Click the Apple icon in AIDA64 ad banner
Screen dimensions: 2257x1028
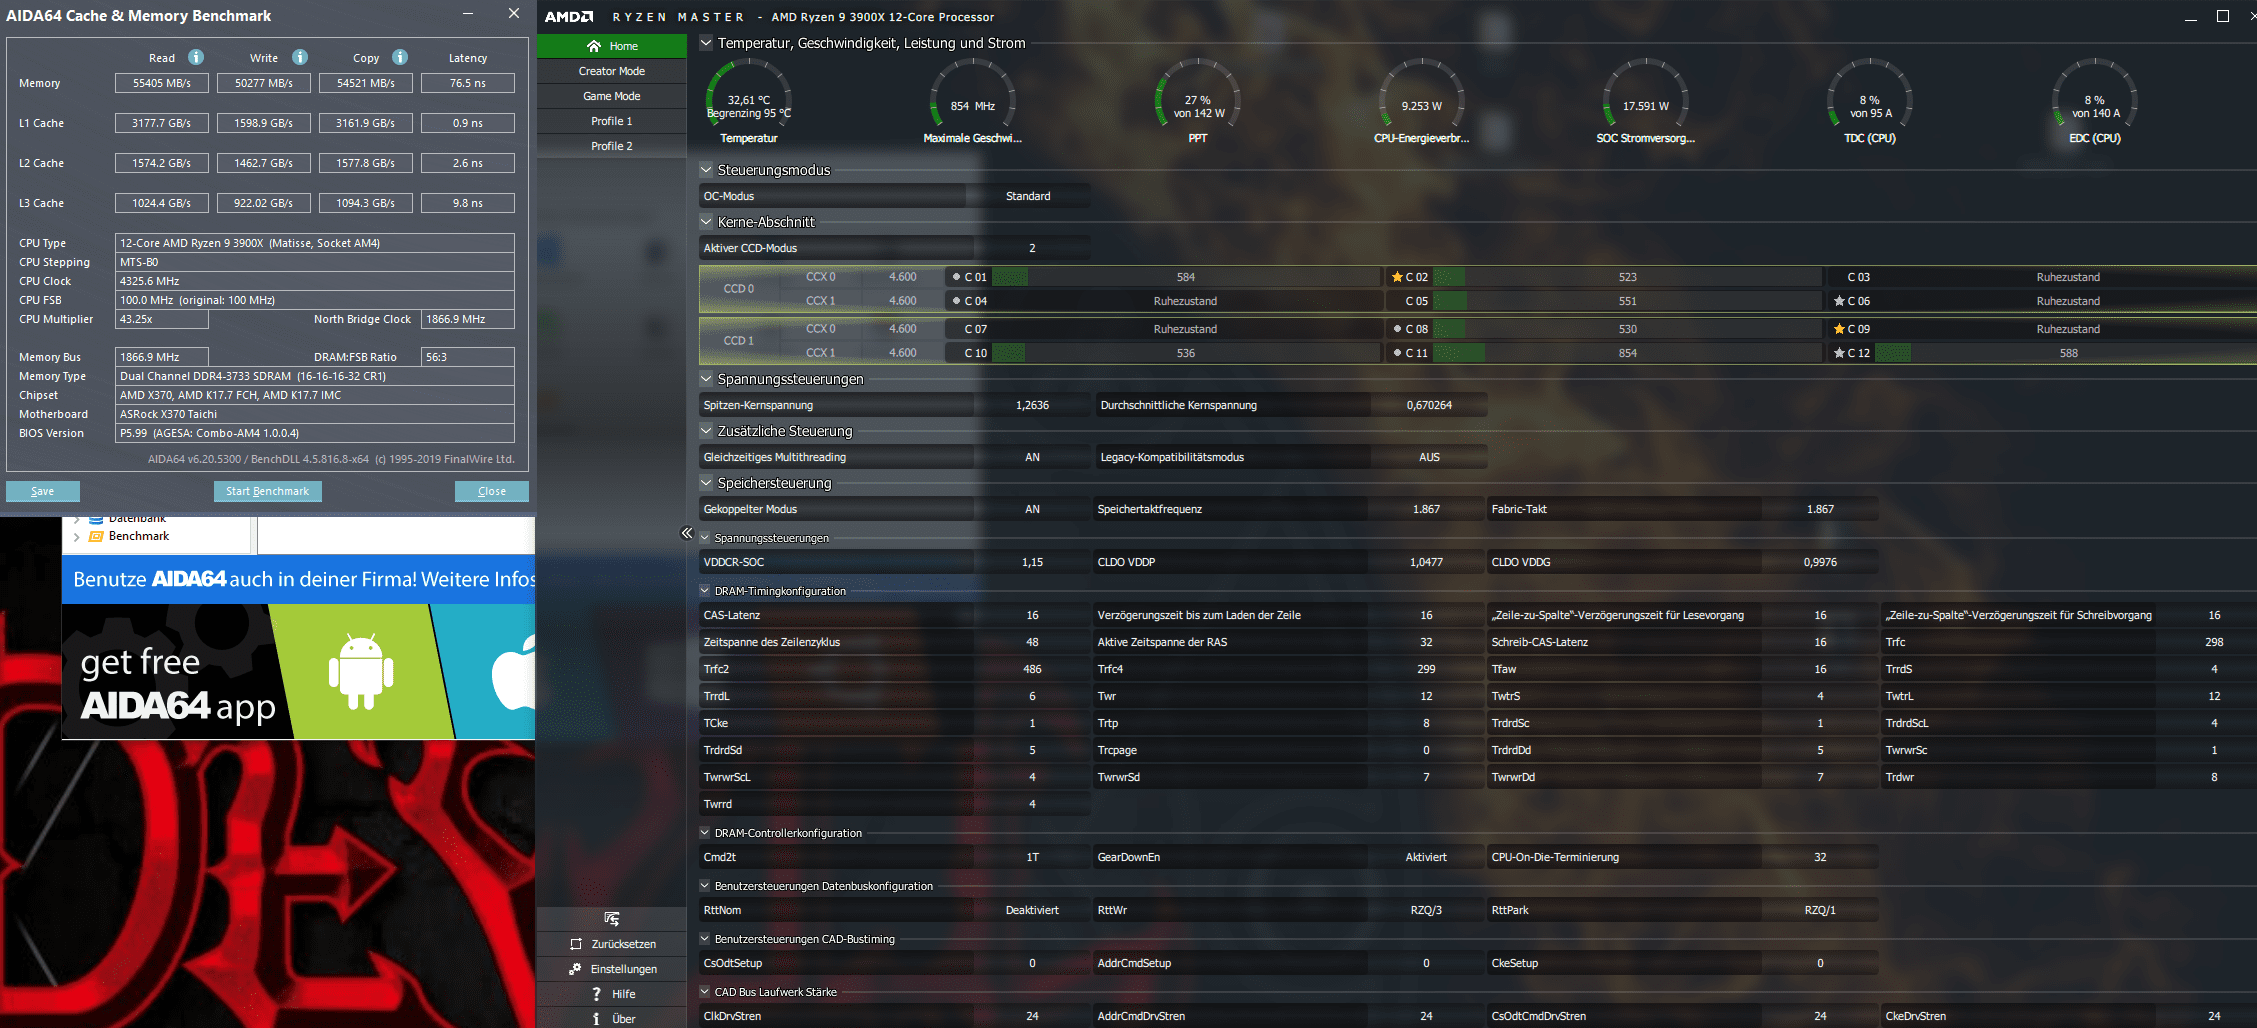[x=513, y=674]
